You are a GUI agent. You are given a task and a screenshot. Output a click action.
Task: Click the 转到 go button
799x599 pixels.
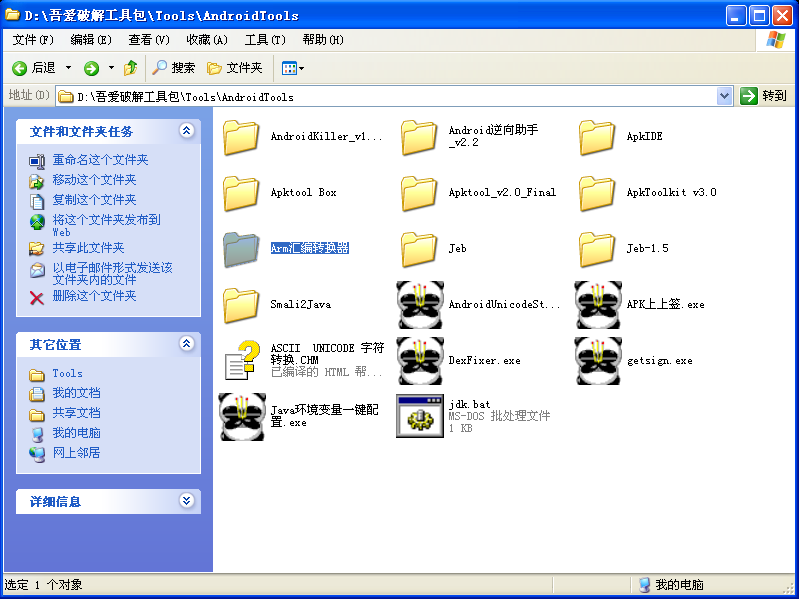pyautogui.click(x=763, y=96)
